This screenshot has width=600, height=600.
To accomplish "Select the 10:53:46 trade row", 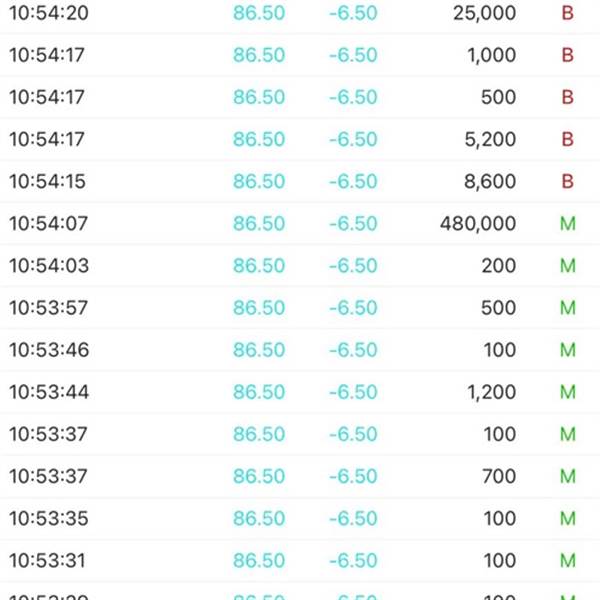I will [300, 350].
